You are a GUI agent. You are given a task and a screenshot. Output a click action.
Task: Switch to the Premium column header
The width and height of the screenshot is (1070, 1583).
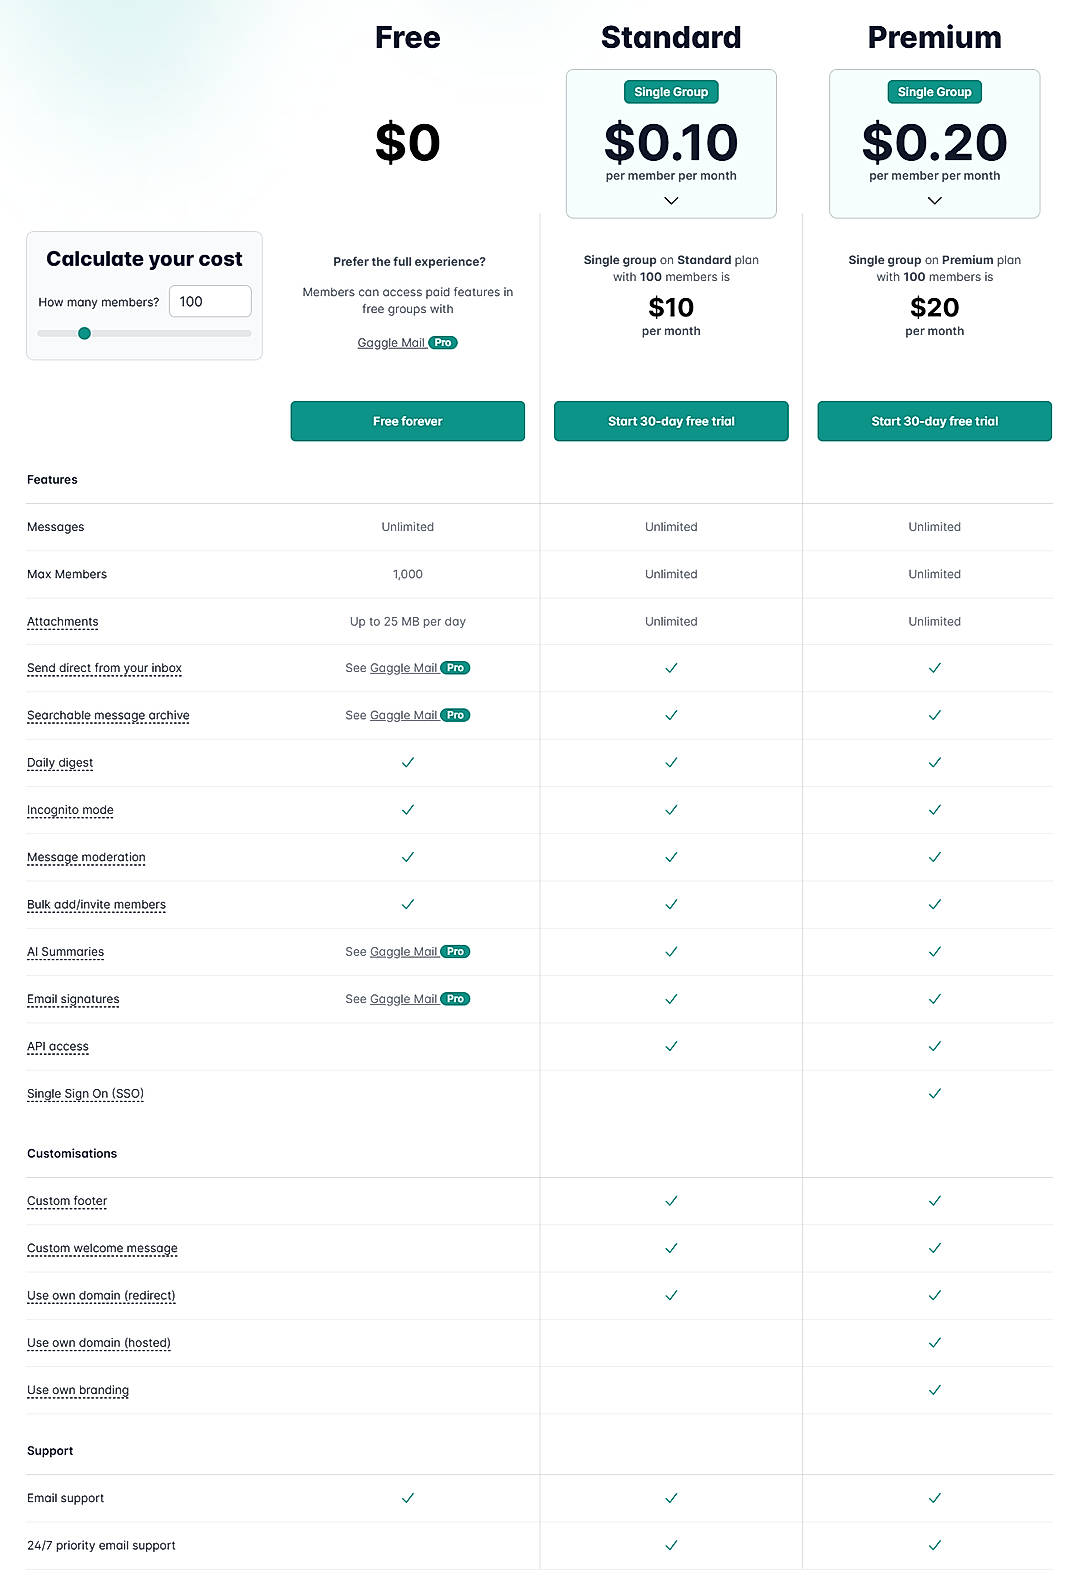click(934, 37)
